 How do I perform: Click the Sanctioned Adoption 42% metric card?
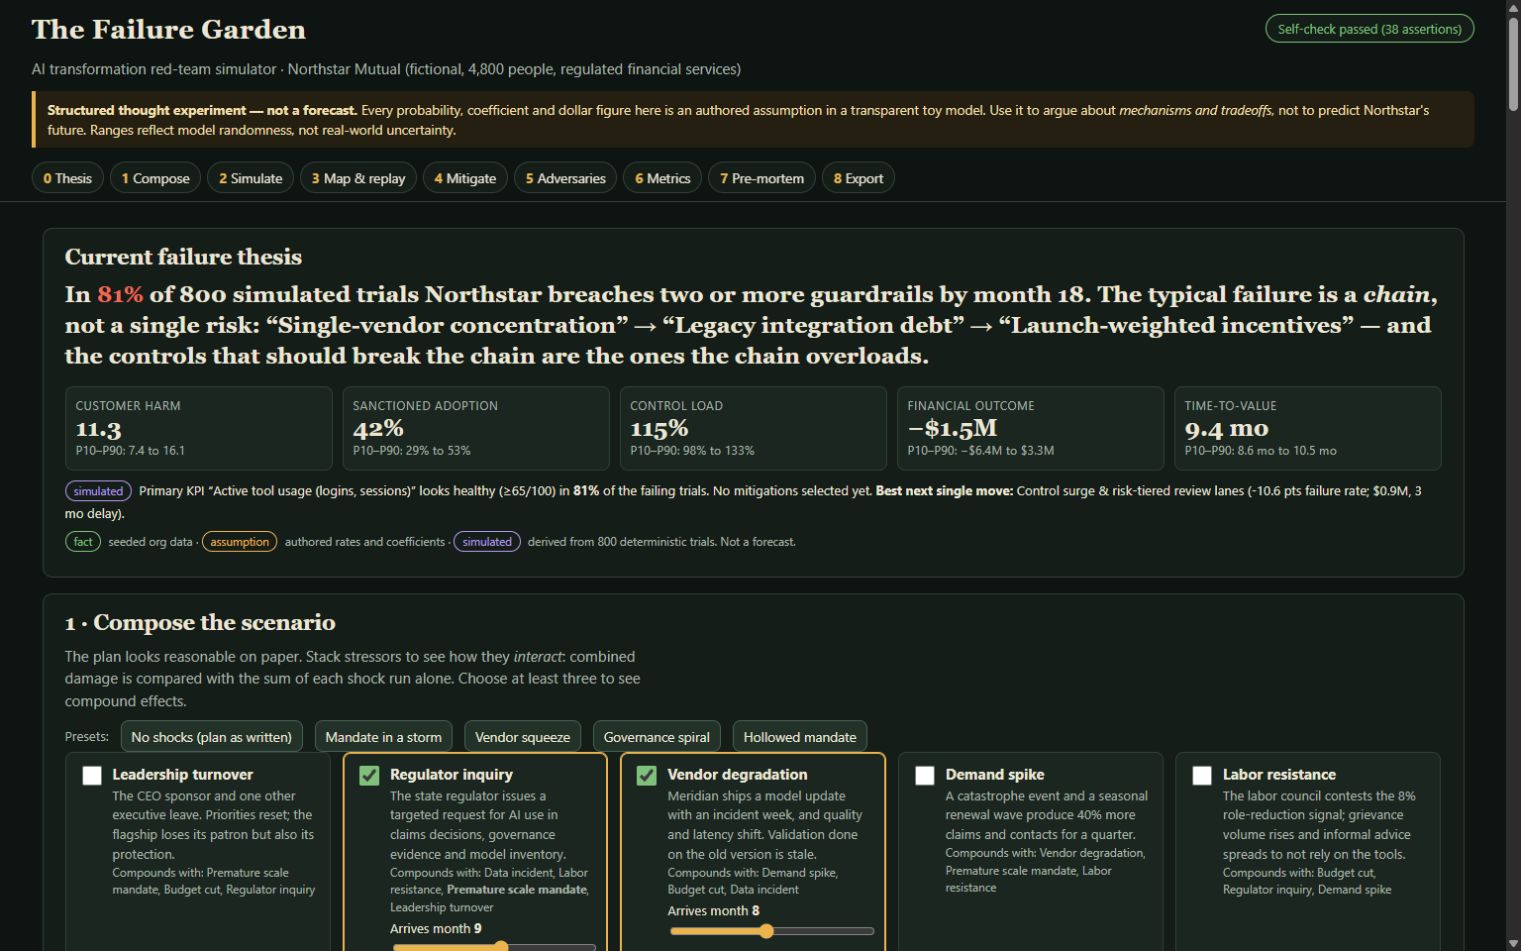(x=476, y=428)
